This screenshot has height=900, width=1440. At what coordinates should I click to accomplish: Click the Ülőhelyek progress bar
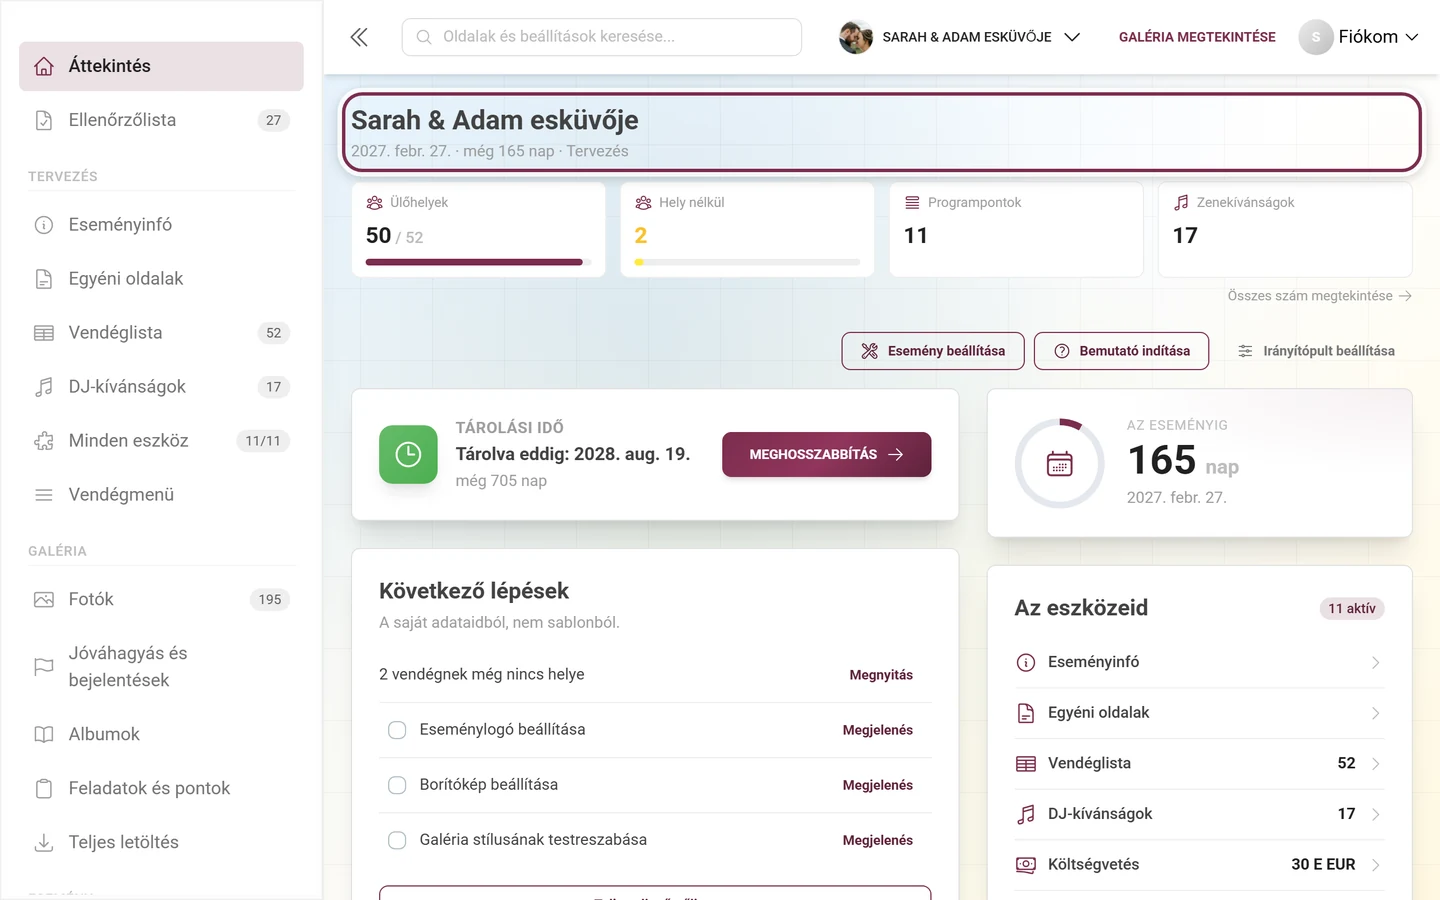[479, 262]
